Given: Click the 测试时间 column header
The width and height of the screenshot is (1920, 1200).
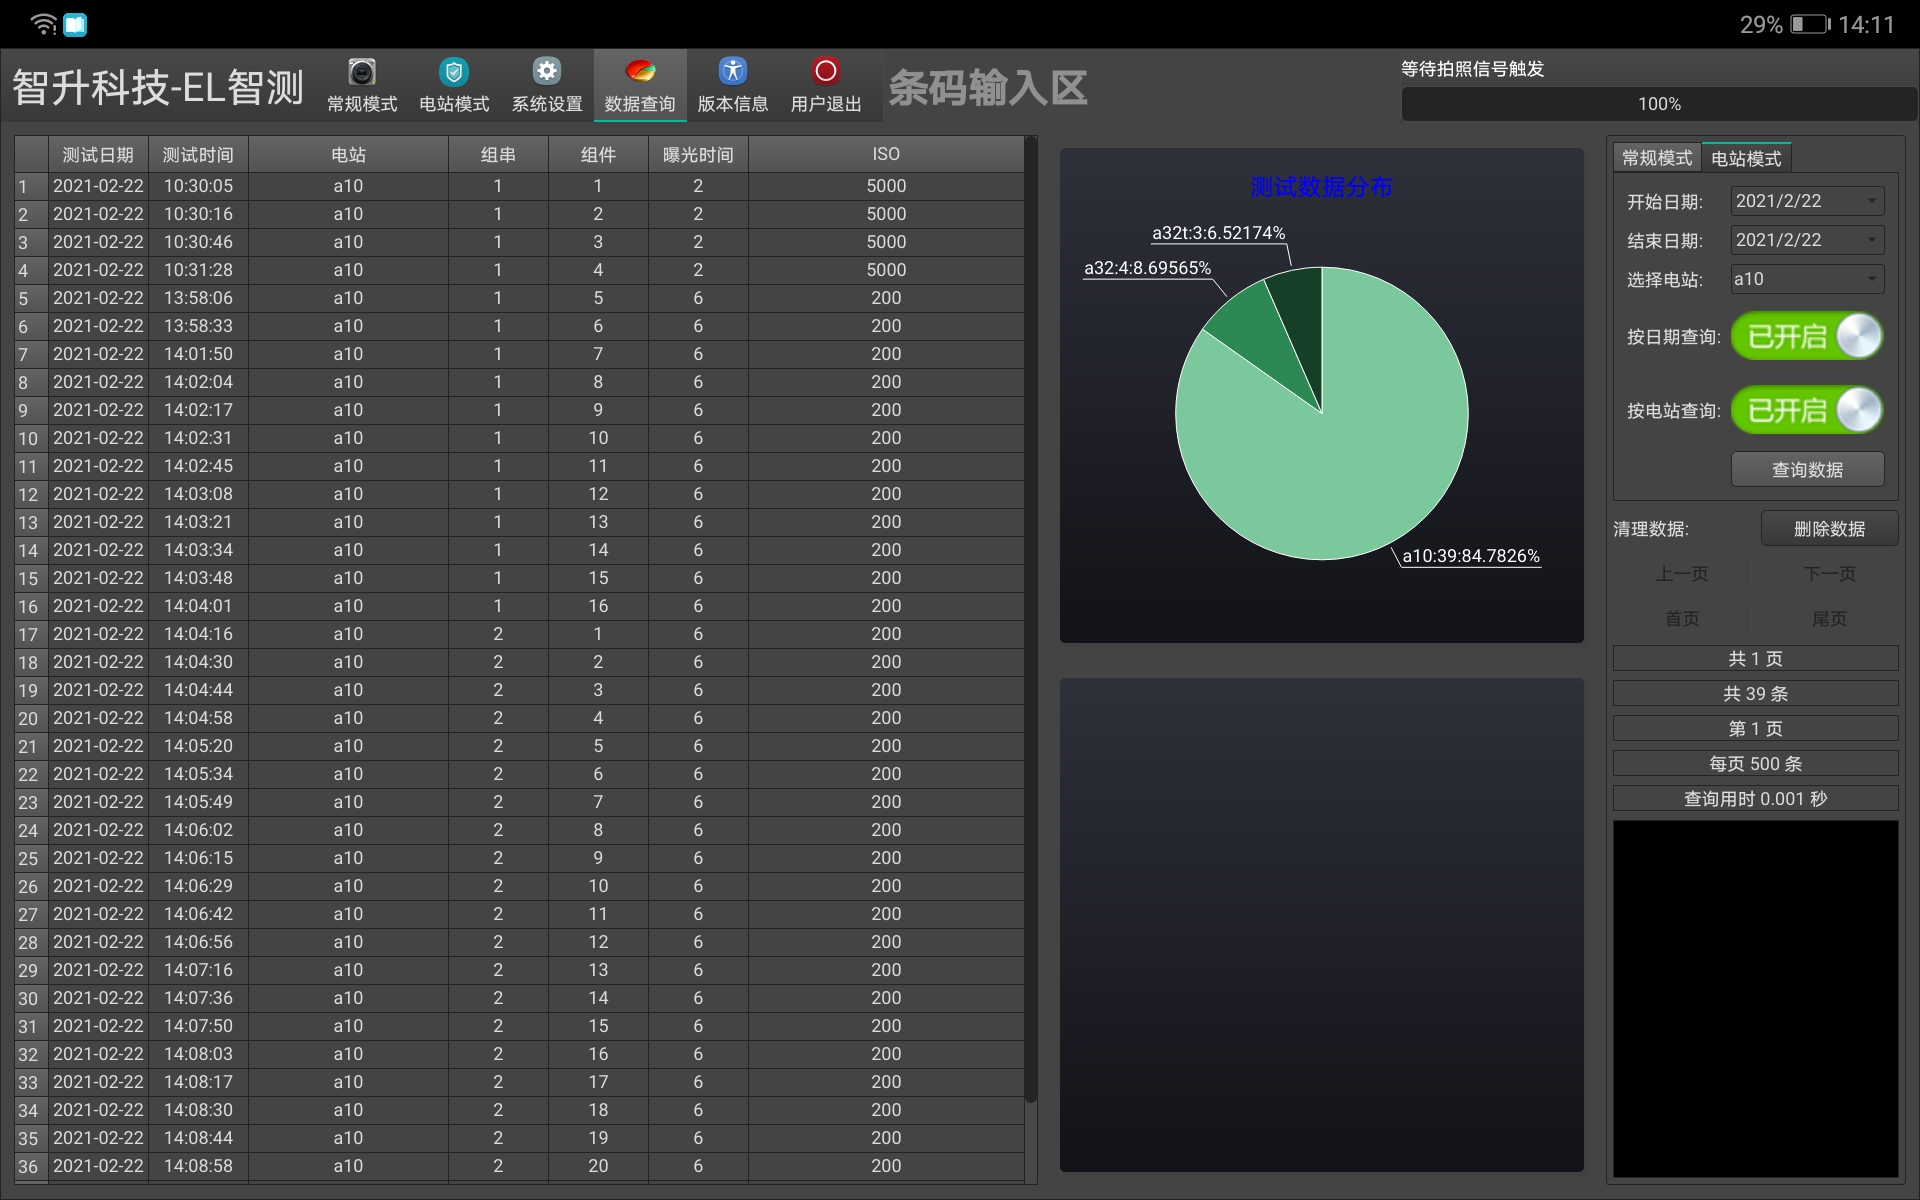Looking at the screenshot, I should point(198,155).
